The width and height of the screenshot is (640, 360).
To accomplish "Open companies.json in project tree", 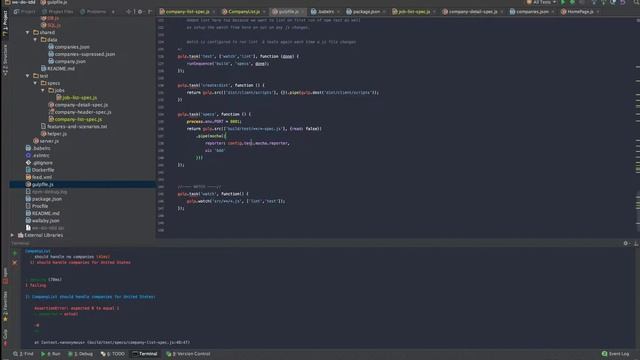I will (x=69, y=47).
